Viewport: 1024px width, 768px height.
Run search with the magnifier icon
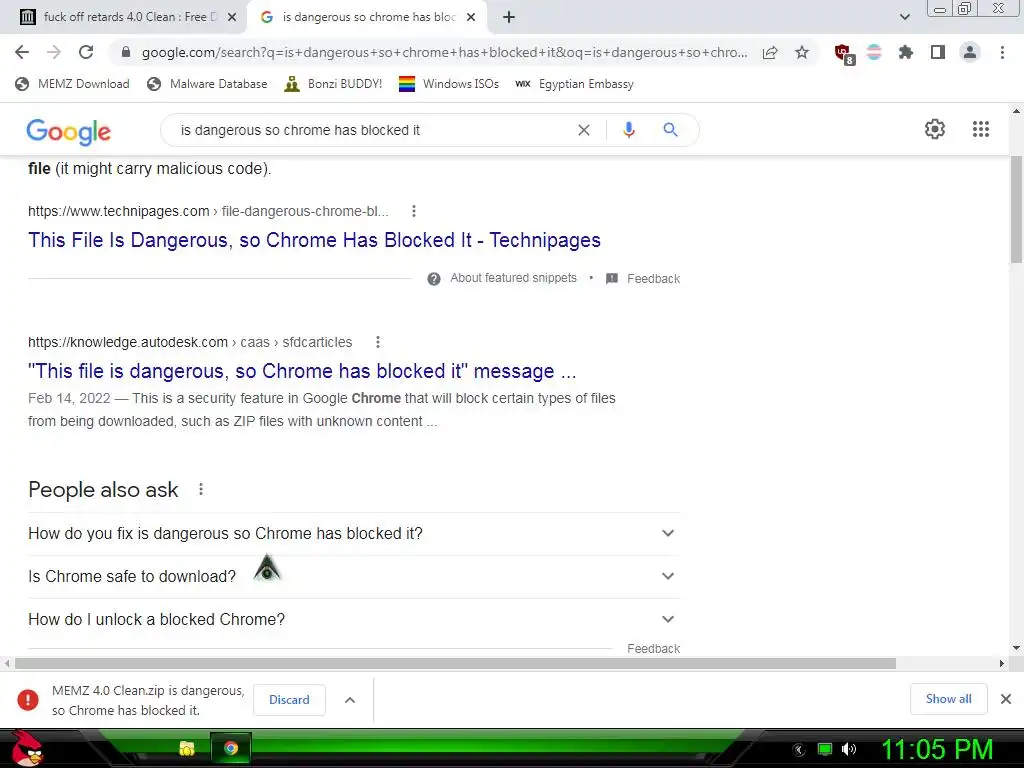pos(670,129)
